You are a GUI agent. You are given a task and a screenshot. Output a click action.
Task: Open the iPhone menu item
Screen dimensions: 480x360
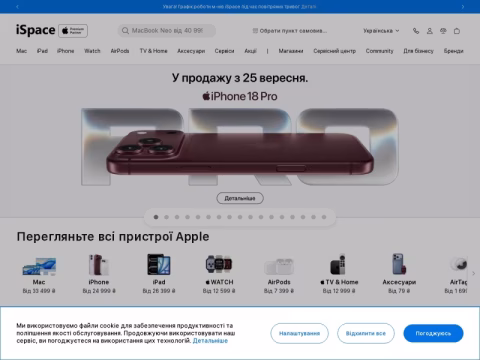point(65,51)
